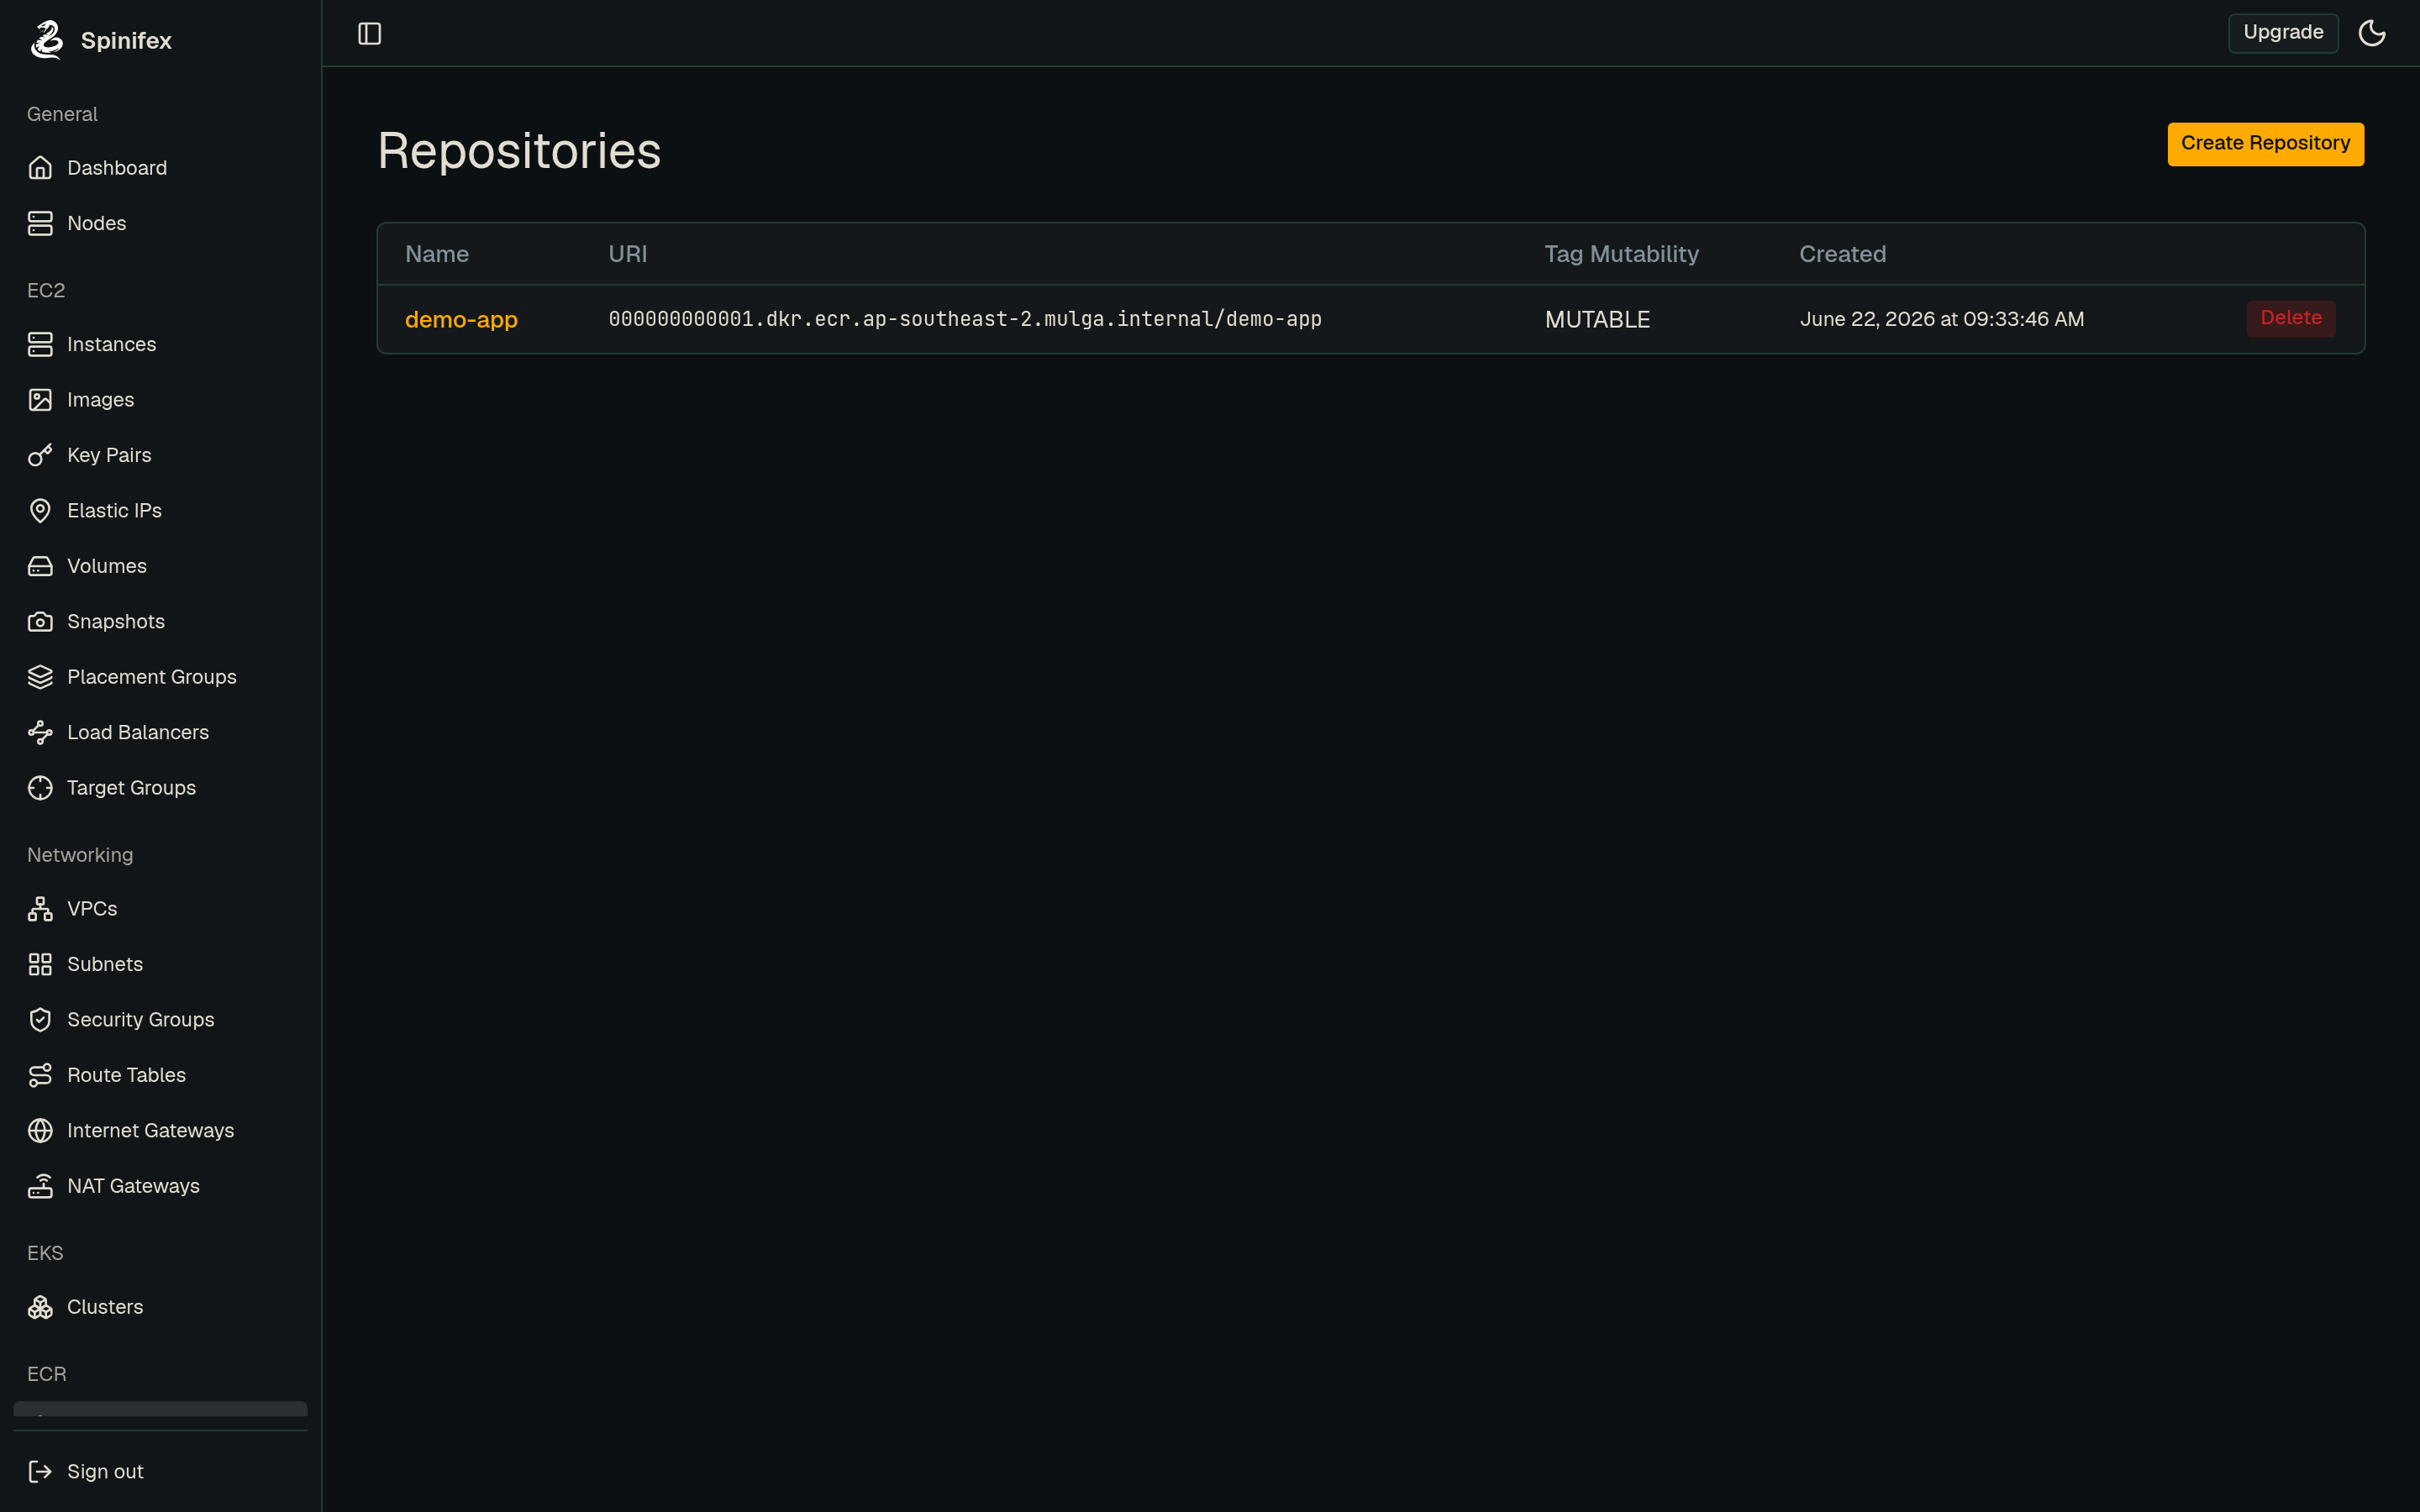The height and width of the screenshot is (1512, 2420).
Task: Click the Create Repository button
Action: [2265, 144]
